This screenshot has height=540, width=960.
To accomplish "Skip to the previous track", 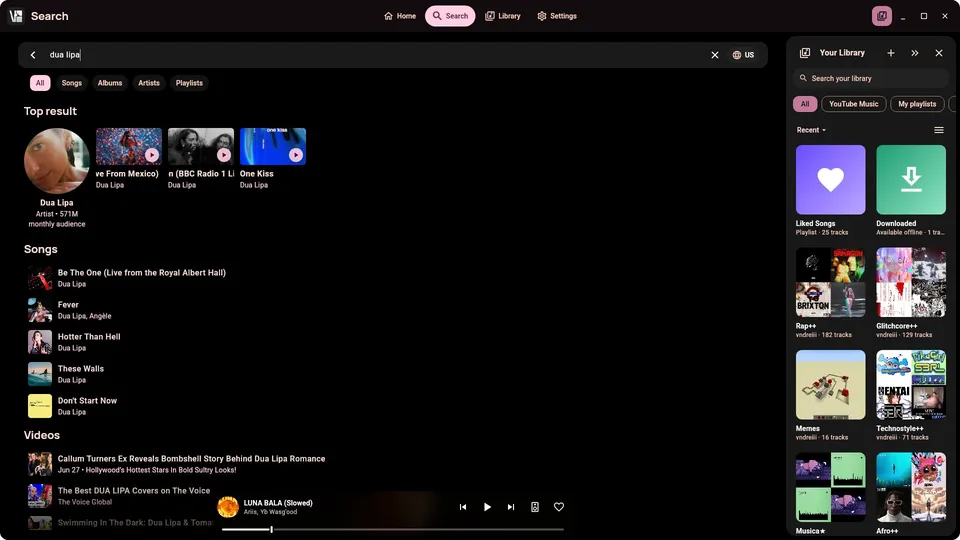I will (463, 507).
